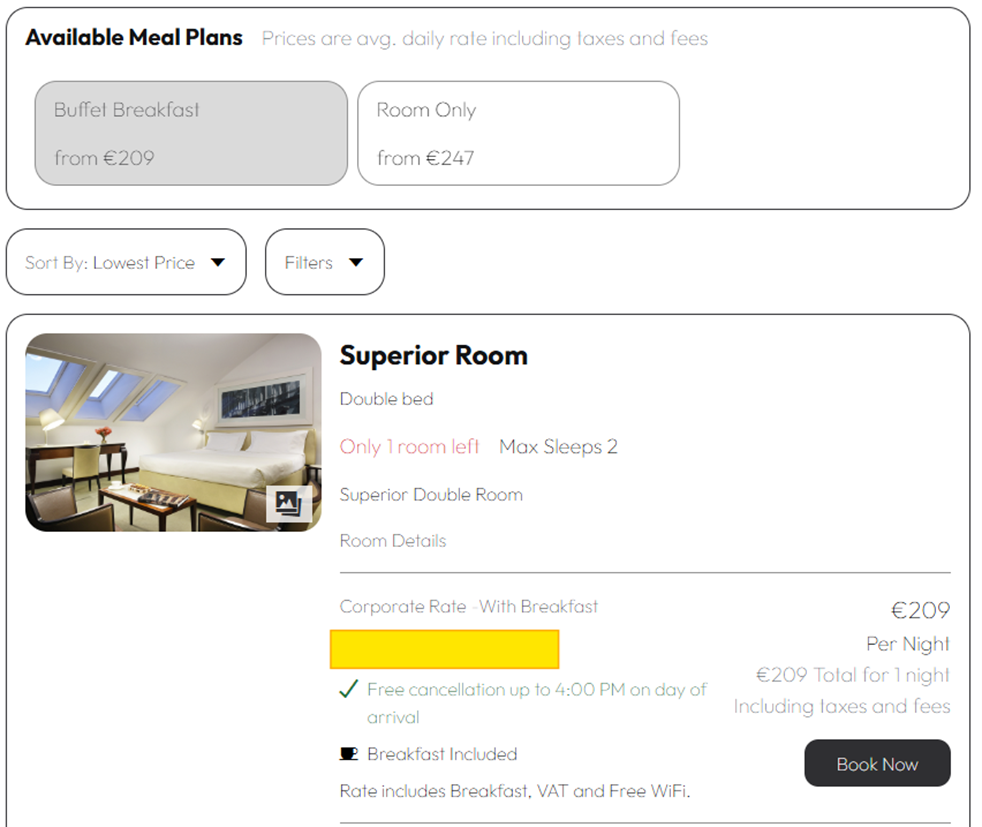Select the Superior Double Room description

click(x=431, y=495)
